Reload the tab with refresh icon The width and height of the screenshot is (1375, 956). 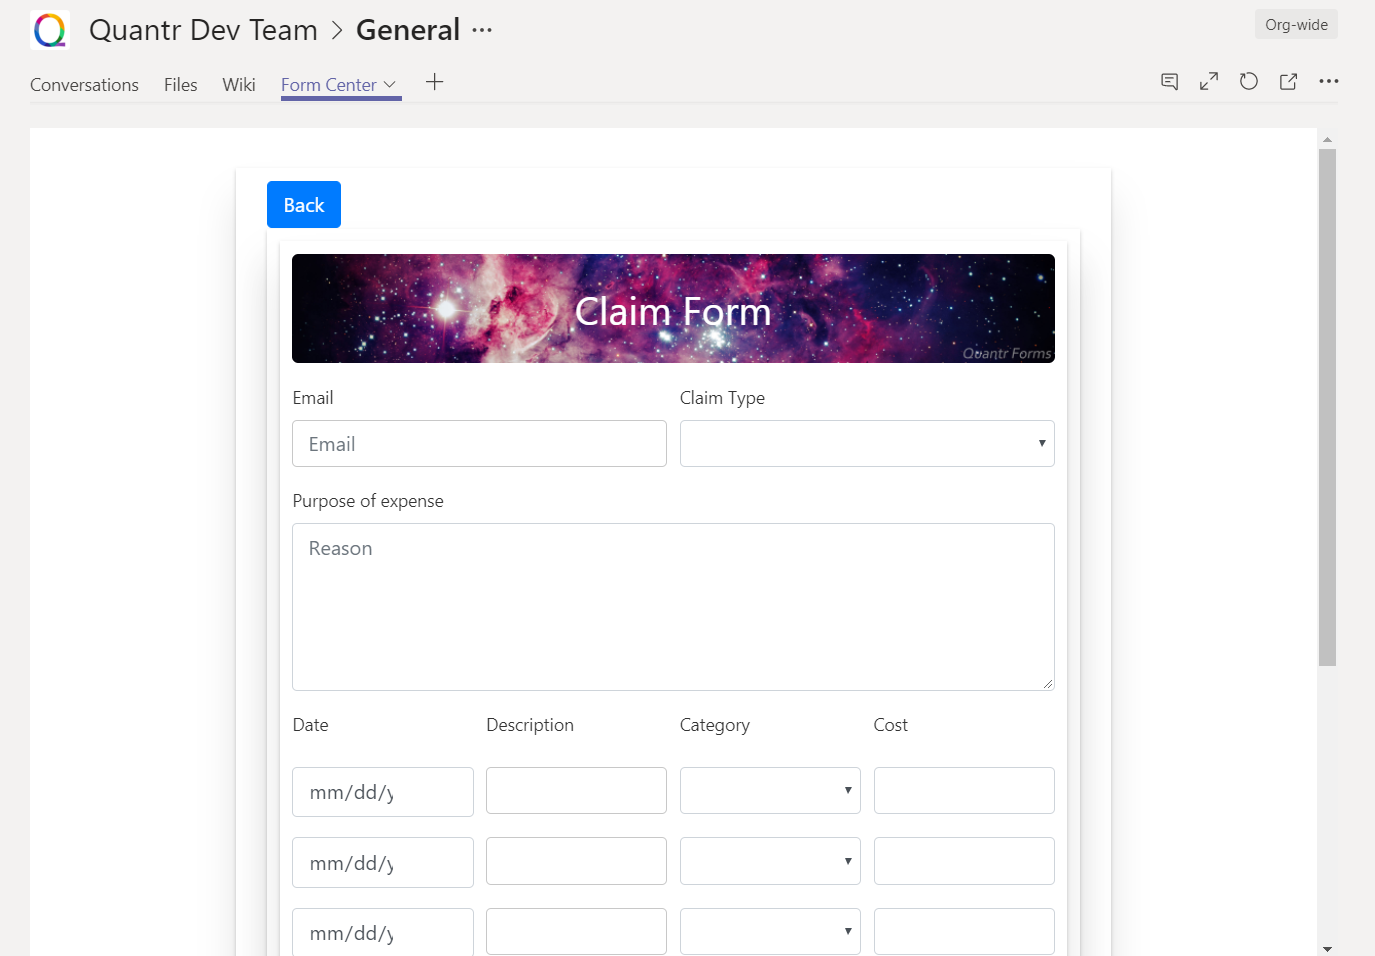coord(1249,82)
